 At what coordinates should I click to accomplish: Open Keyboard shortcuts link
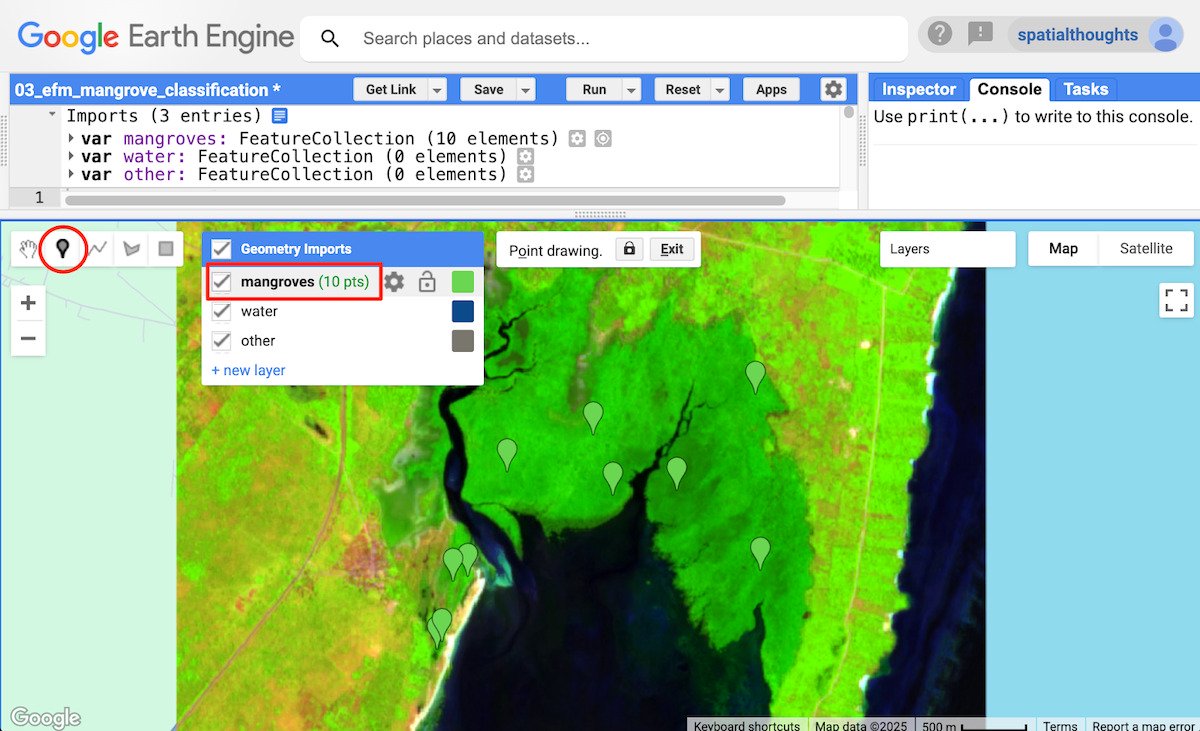(746, 725)
